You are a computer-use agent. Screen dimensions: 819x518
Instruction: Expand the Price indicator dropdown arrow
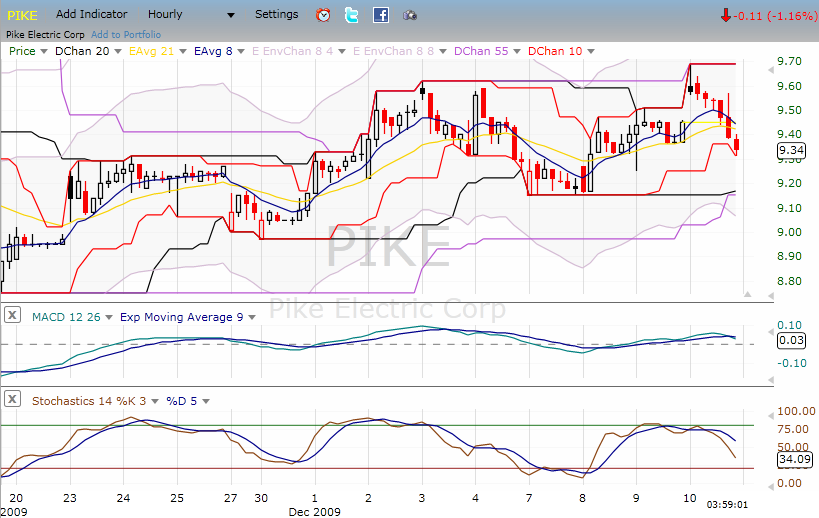pyautogui.click(x=44, y=51)
